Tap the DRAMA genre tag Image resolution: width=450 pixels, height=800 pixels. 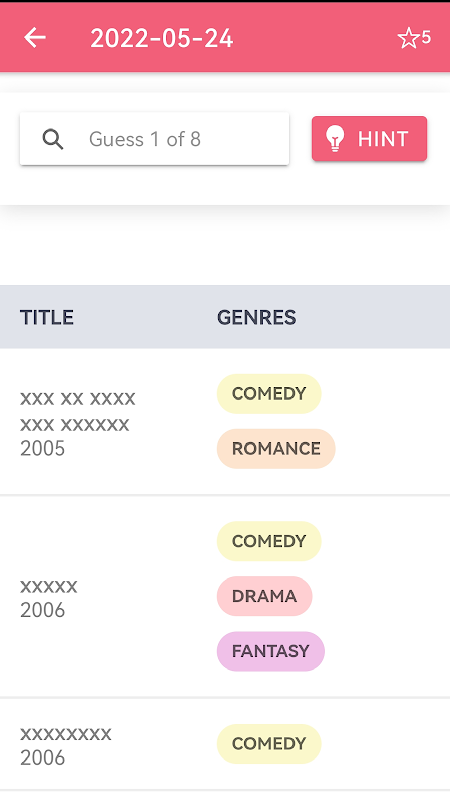[264, 596]
